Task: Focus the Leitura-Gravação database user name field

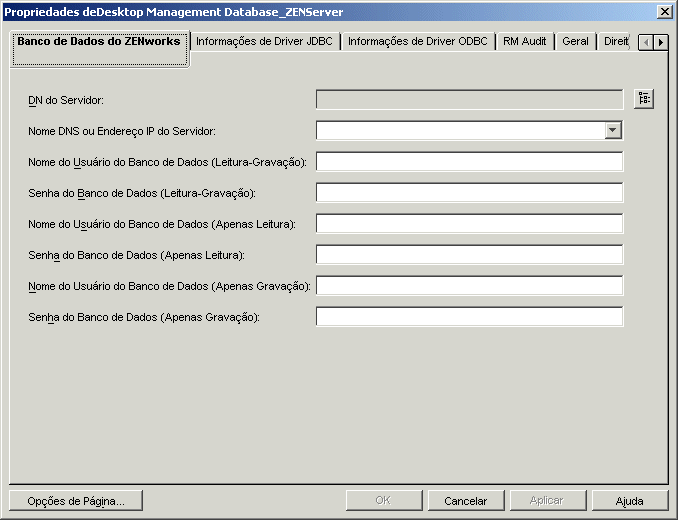Action: point(470,161)
